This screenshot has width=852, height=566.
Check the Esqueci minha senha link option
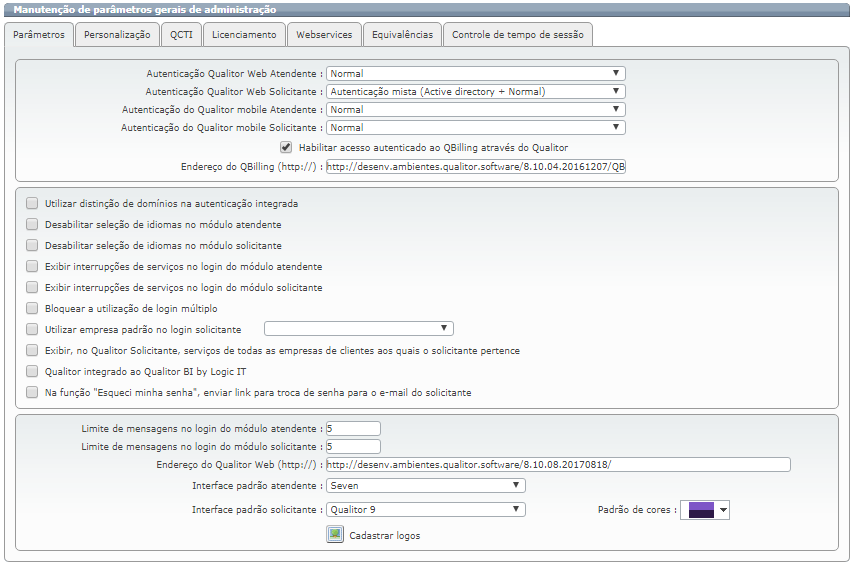click(32, 392)
